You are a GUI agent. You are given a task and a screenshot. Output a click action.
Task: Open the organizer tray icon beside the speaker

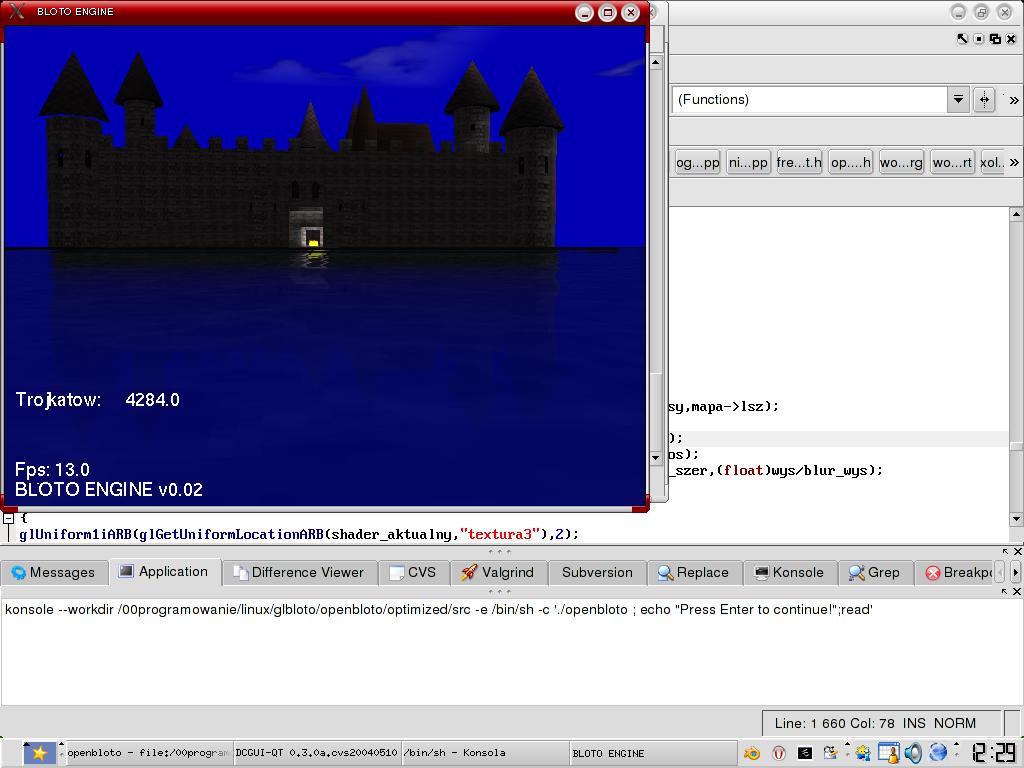pyautogui.click(x=888, y=754)
